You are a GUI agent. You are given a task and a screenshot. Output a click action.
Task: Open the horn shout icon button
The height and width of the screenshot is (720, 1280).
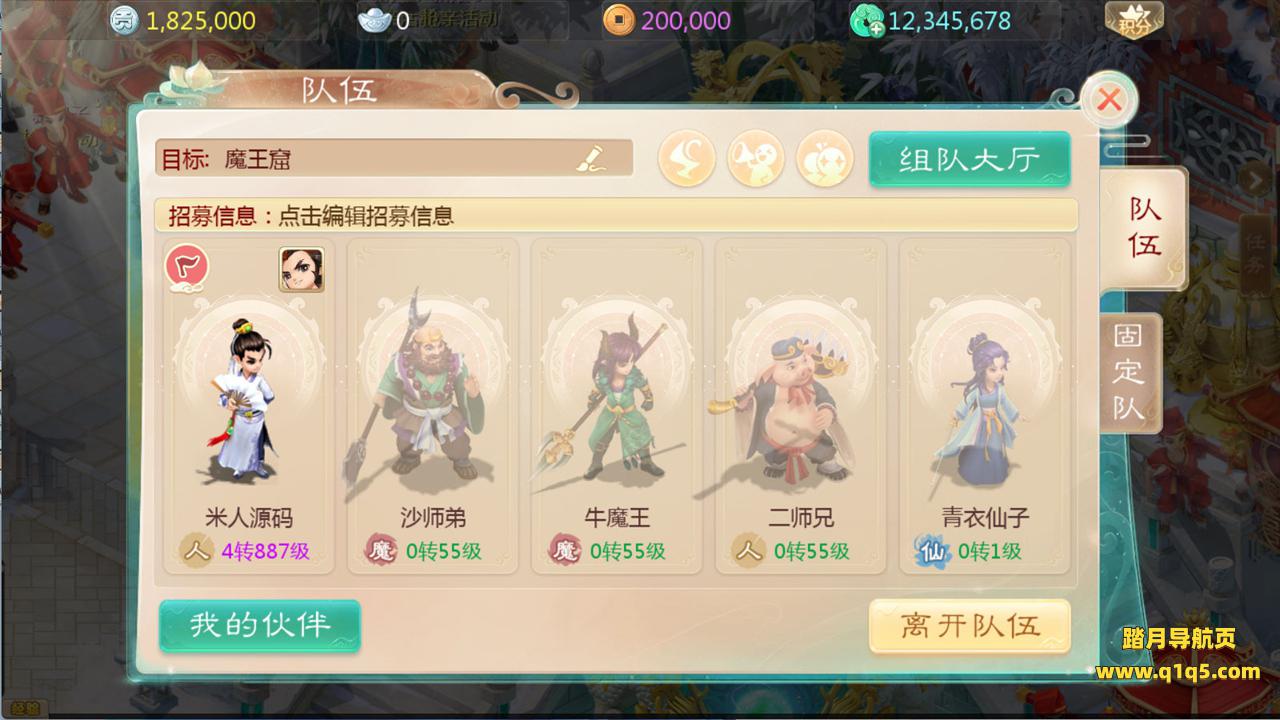click(x=756, y=159)
